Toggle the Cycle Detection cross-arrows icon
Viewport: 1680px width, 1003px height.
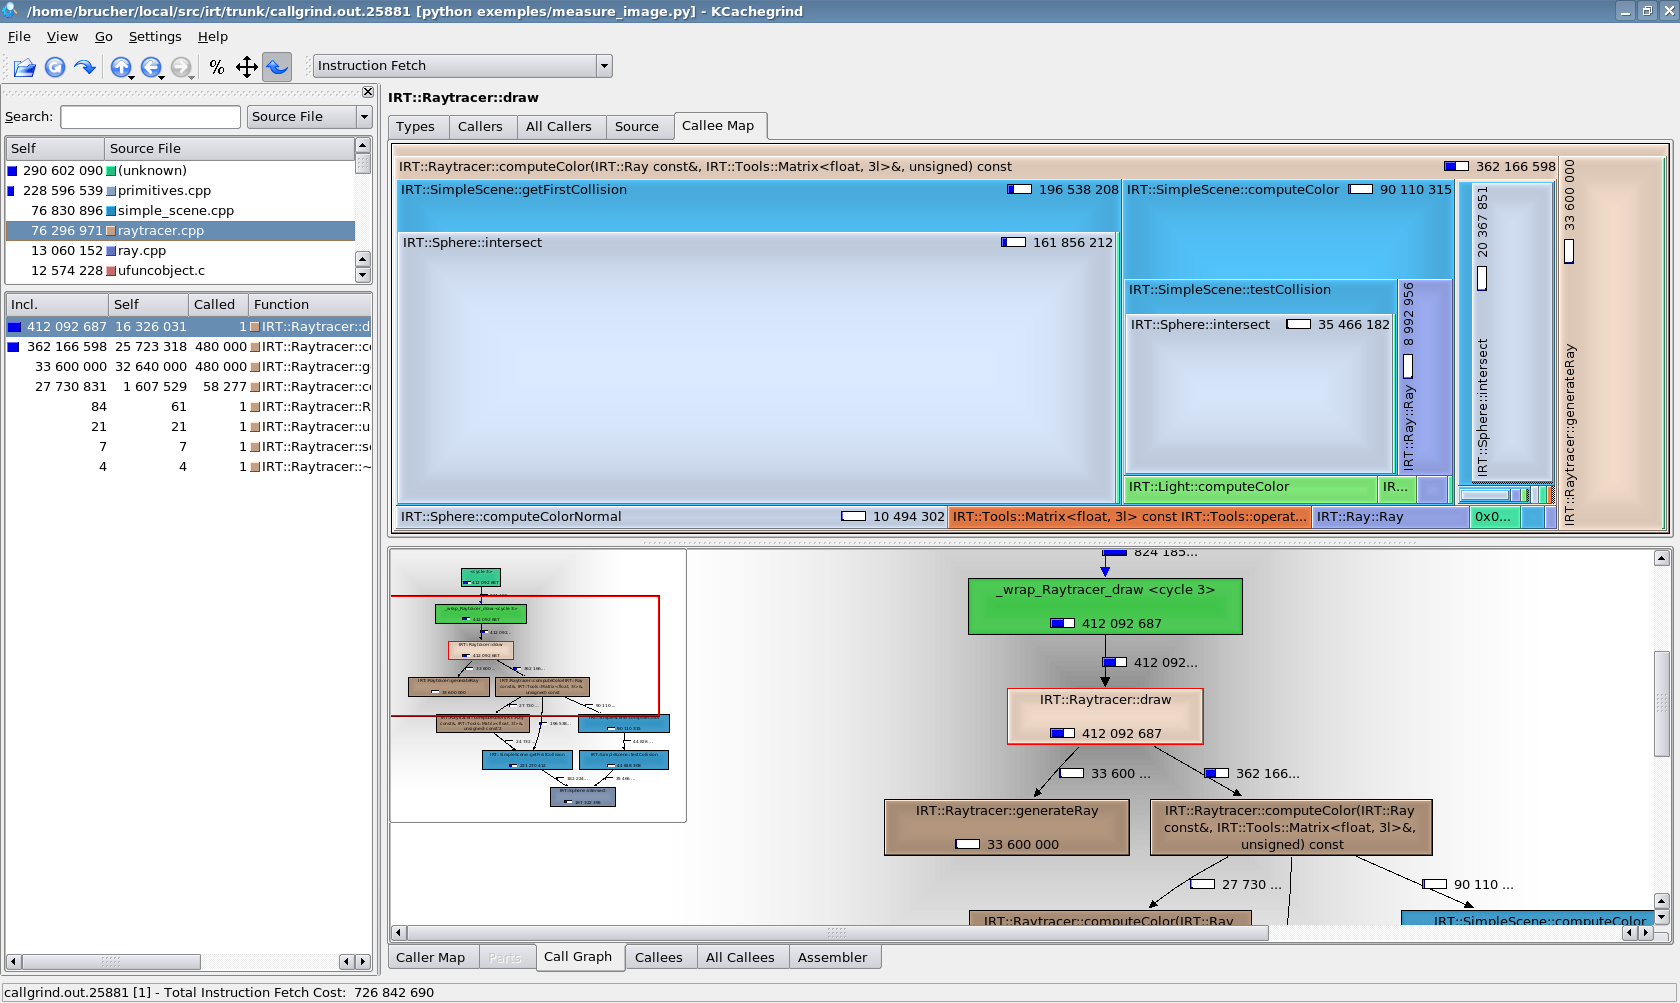click(247, 67)
